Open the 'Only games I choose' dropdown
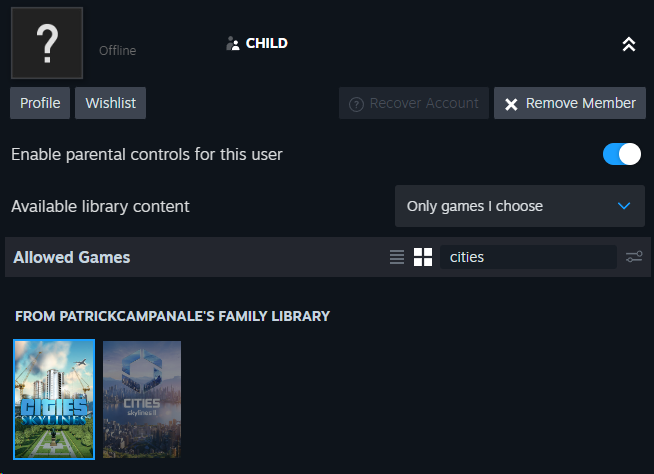Image resolution: width=654 pixels, height=474 pixels. click(518, 206)
